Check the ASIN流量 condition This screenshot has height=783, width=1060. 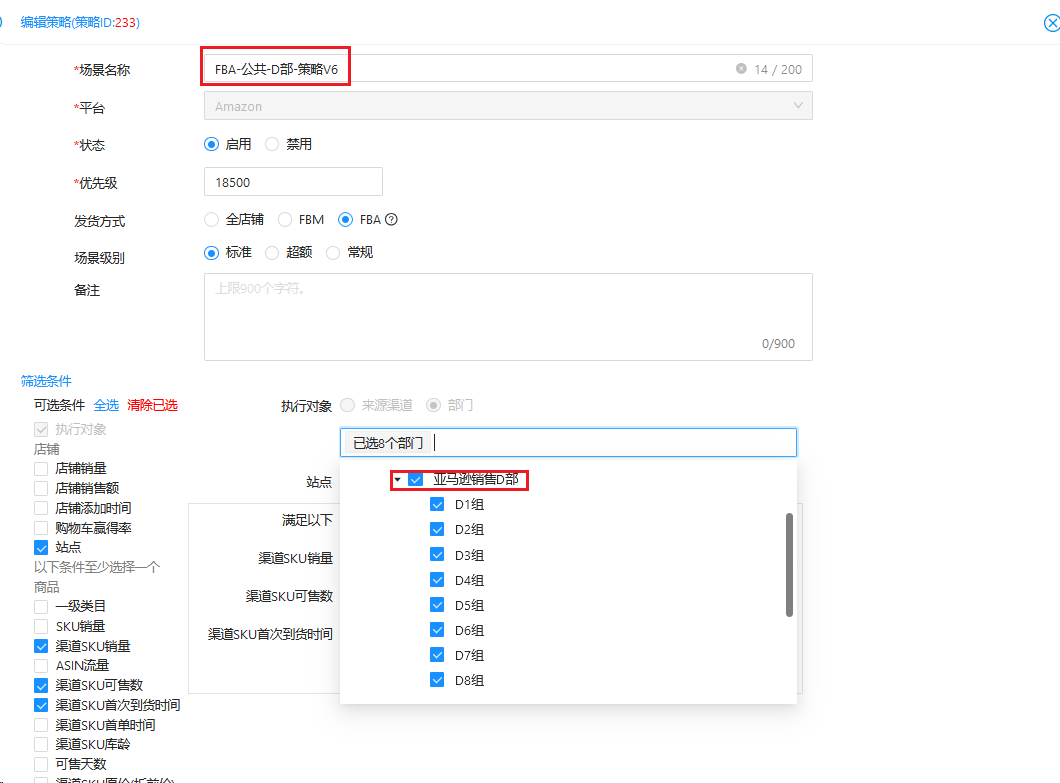click(x=41, y=665)
